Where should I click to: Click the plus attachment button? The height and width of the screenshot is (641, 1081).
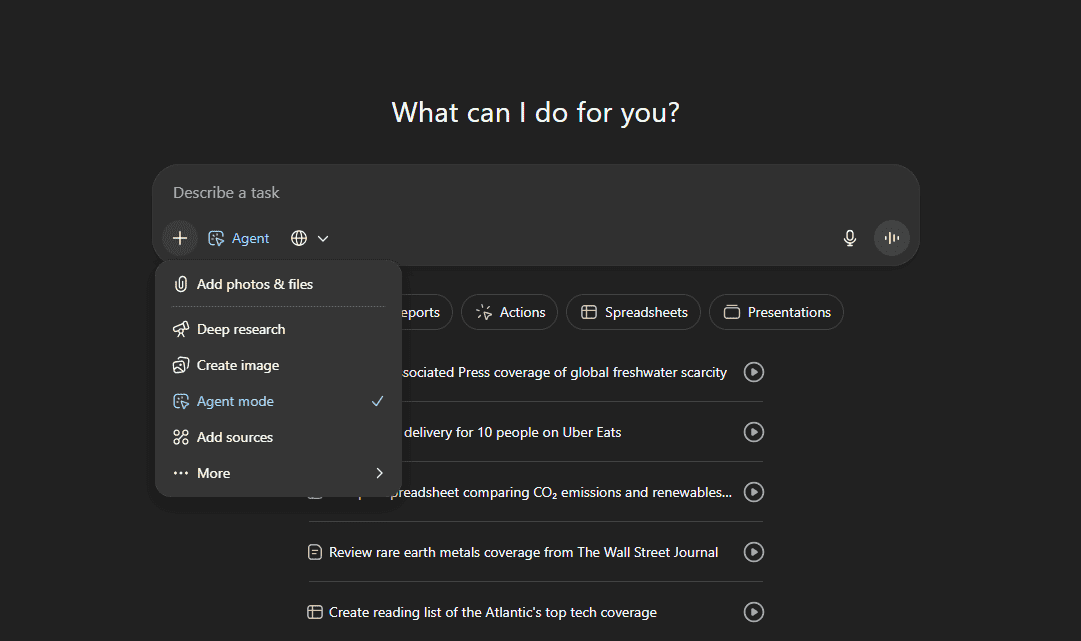pyautogui.click(x=180, y=238)
